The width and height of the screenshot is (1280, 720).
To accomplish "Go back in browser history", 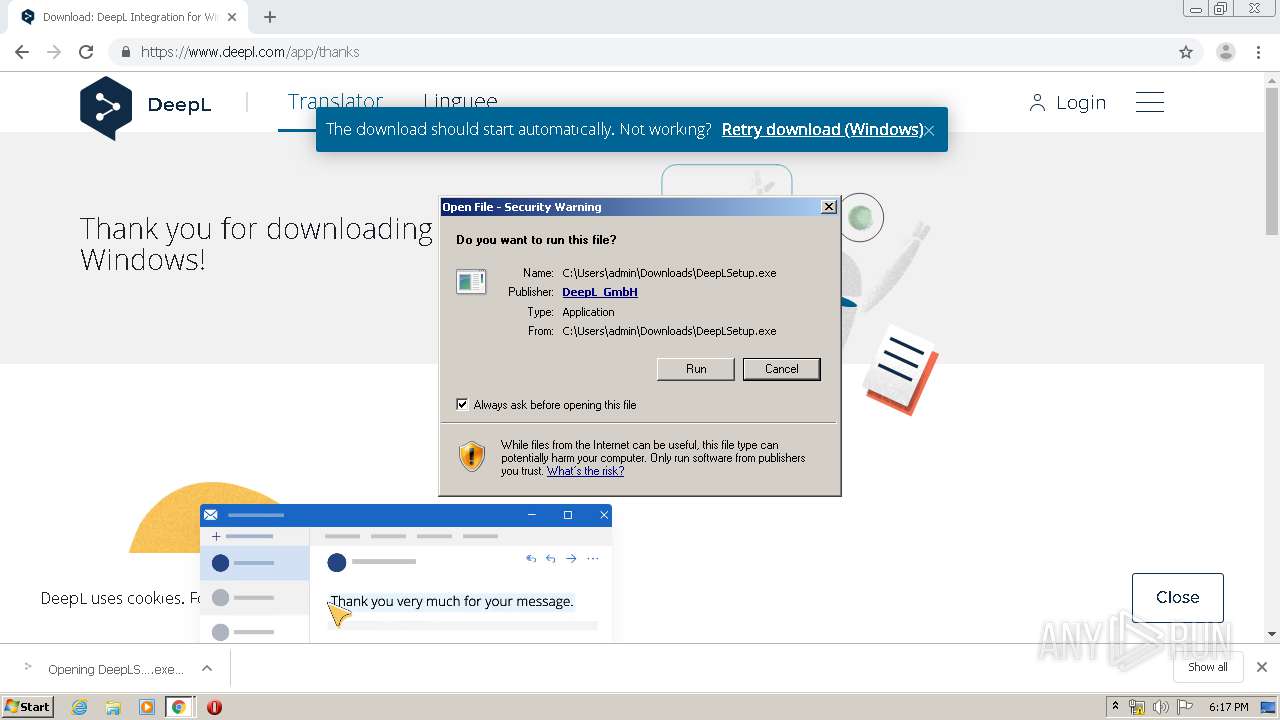I will [22, 52].
